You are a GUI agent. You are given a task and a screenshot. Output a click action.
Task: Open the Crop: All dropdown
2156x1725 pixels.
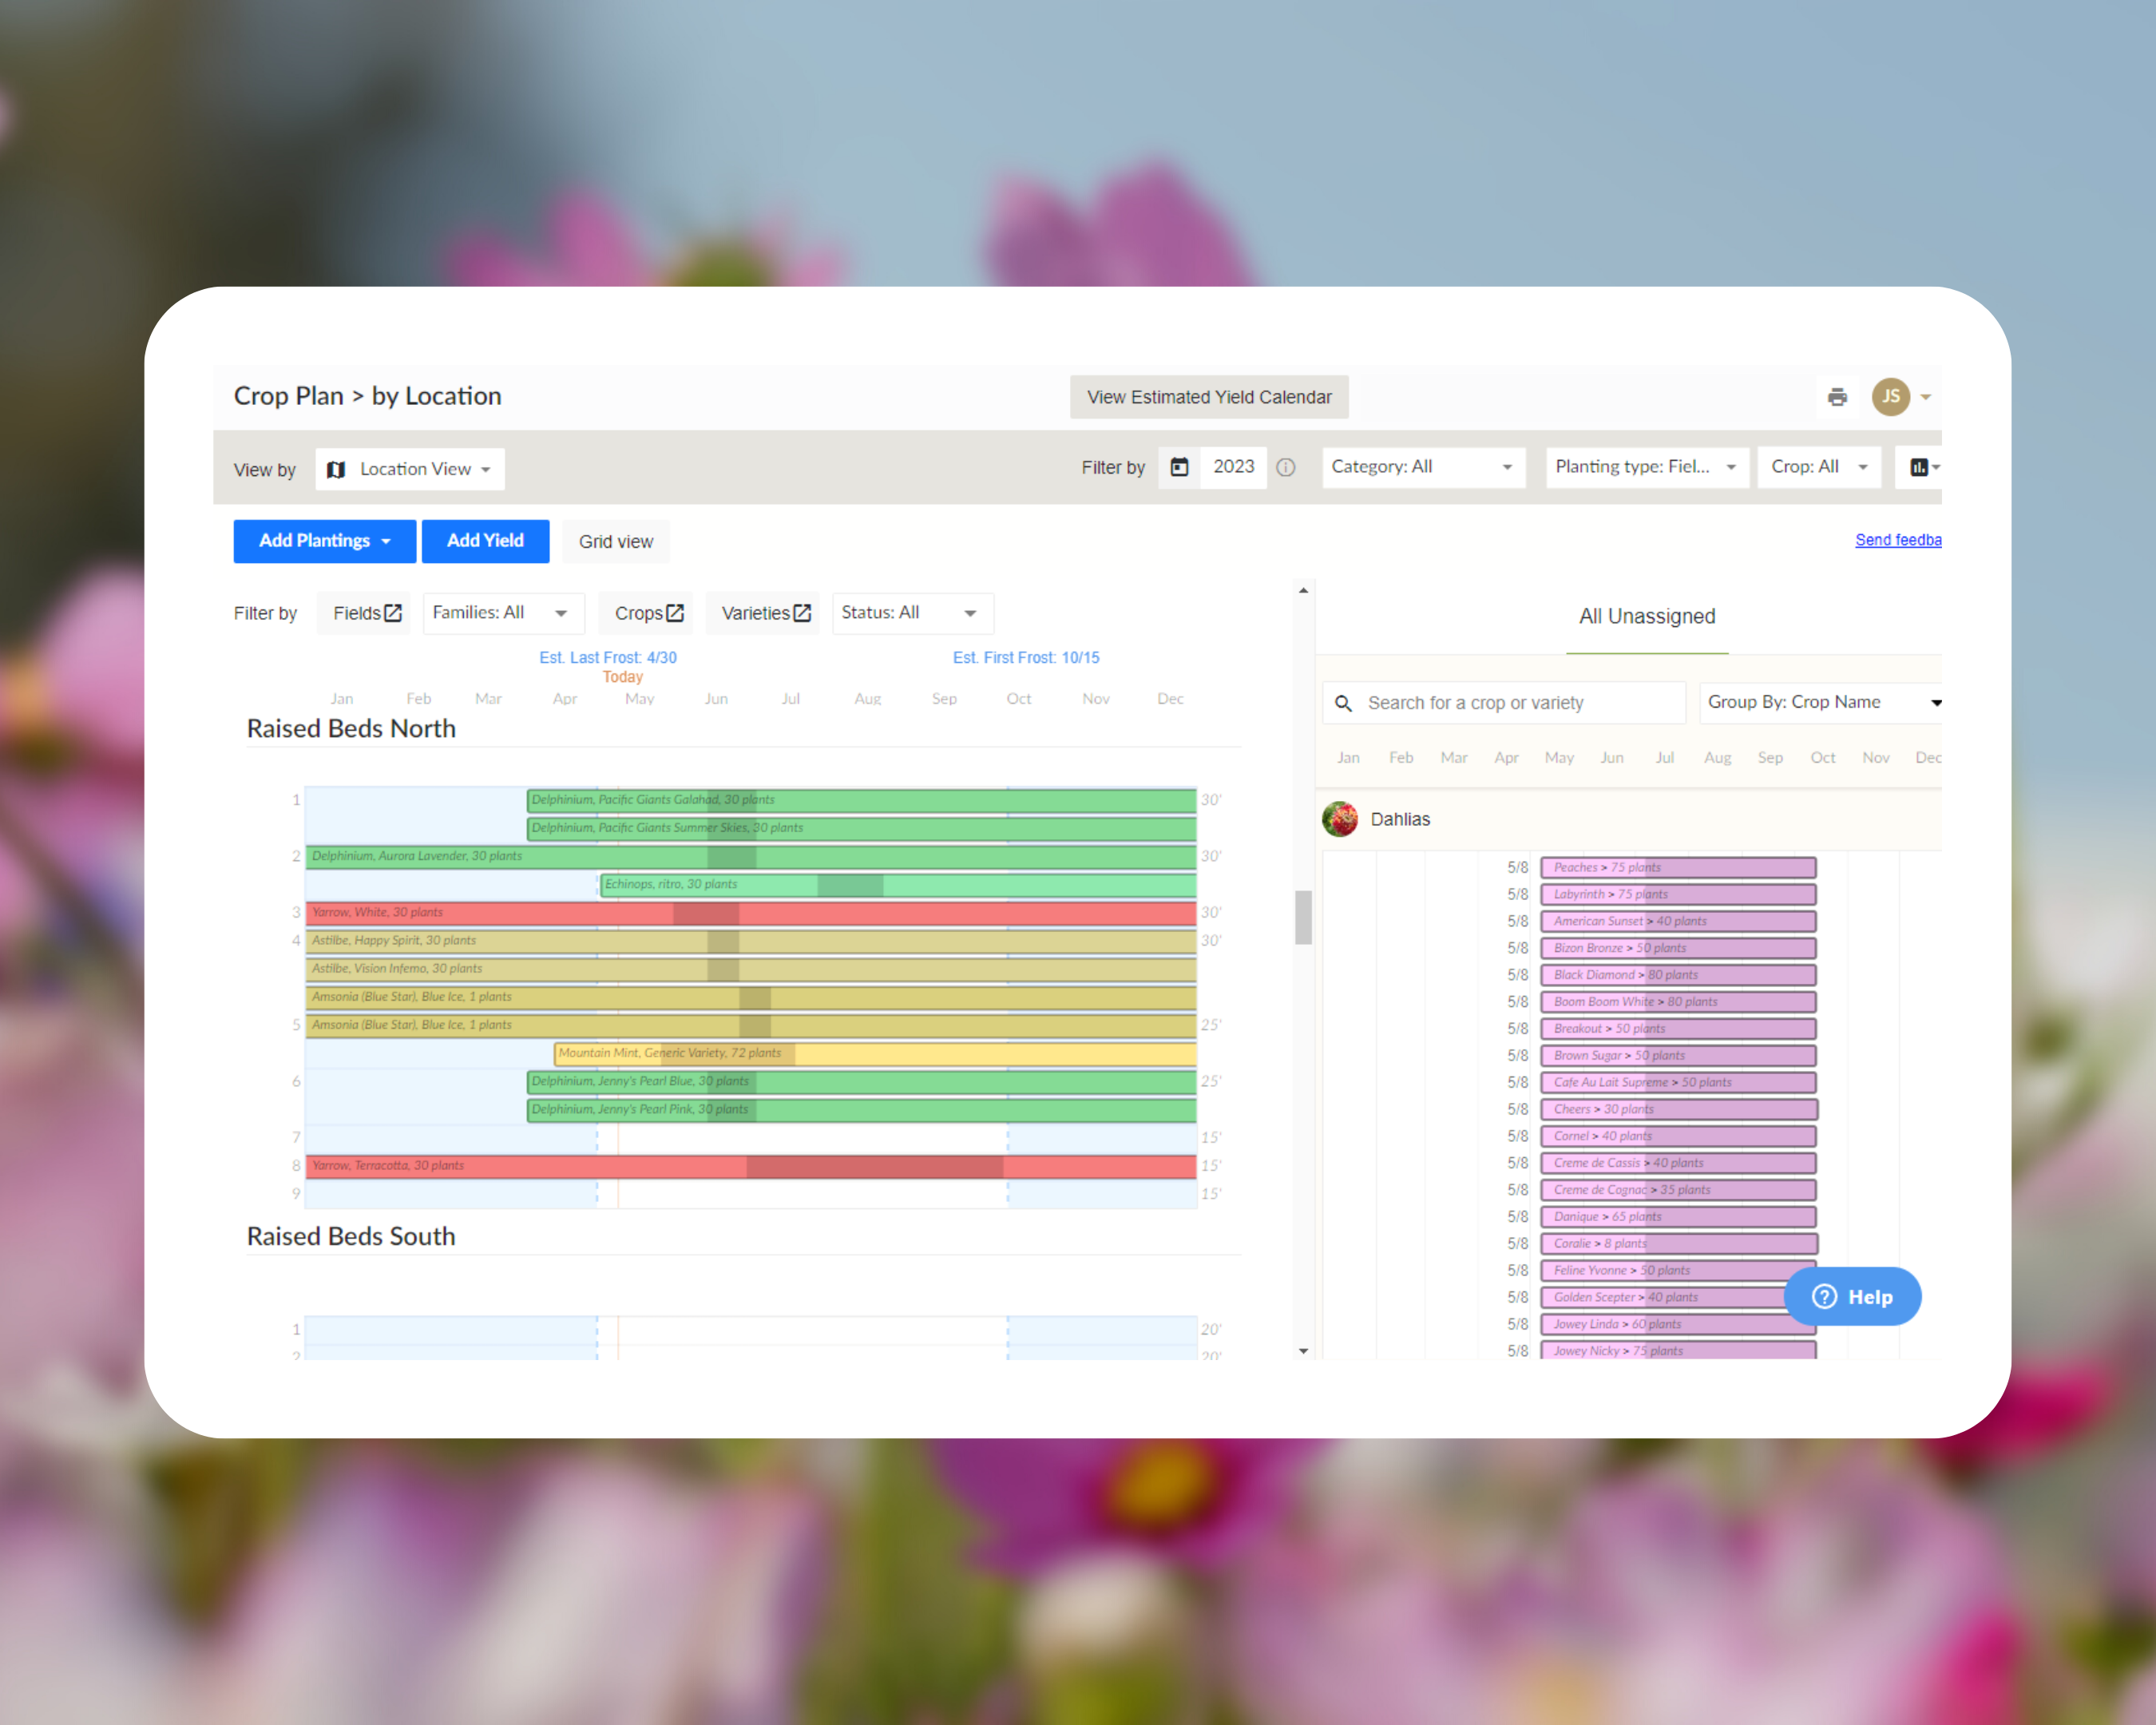coord(1819,467)
